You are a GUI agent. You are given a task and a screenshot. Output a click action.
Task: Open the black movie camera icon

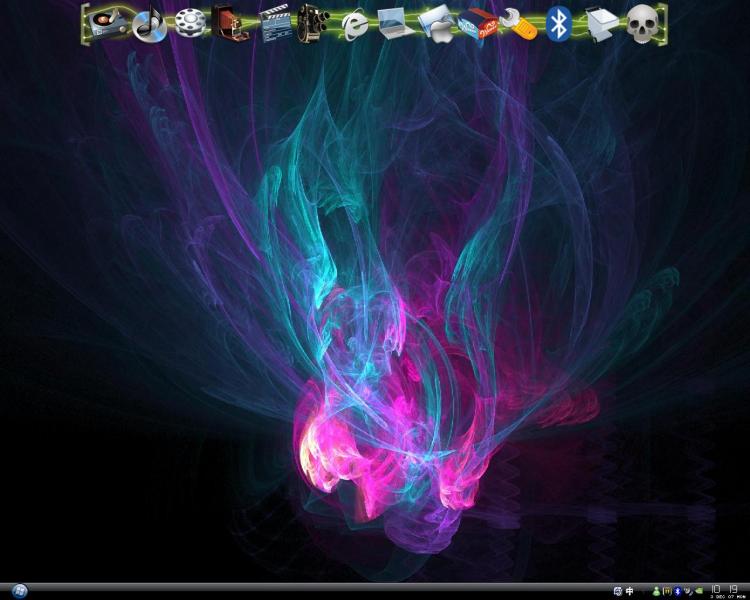tap(313, 23)
